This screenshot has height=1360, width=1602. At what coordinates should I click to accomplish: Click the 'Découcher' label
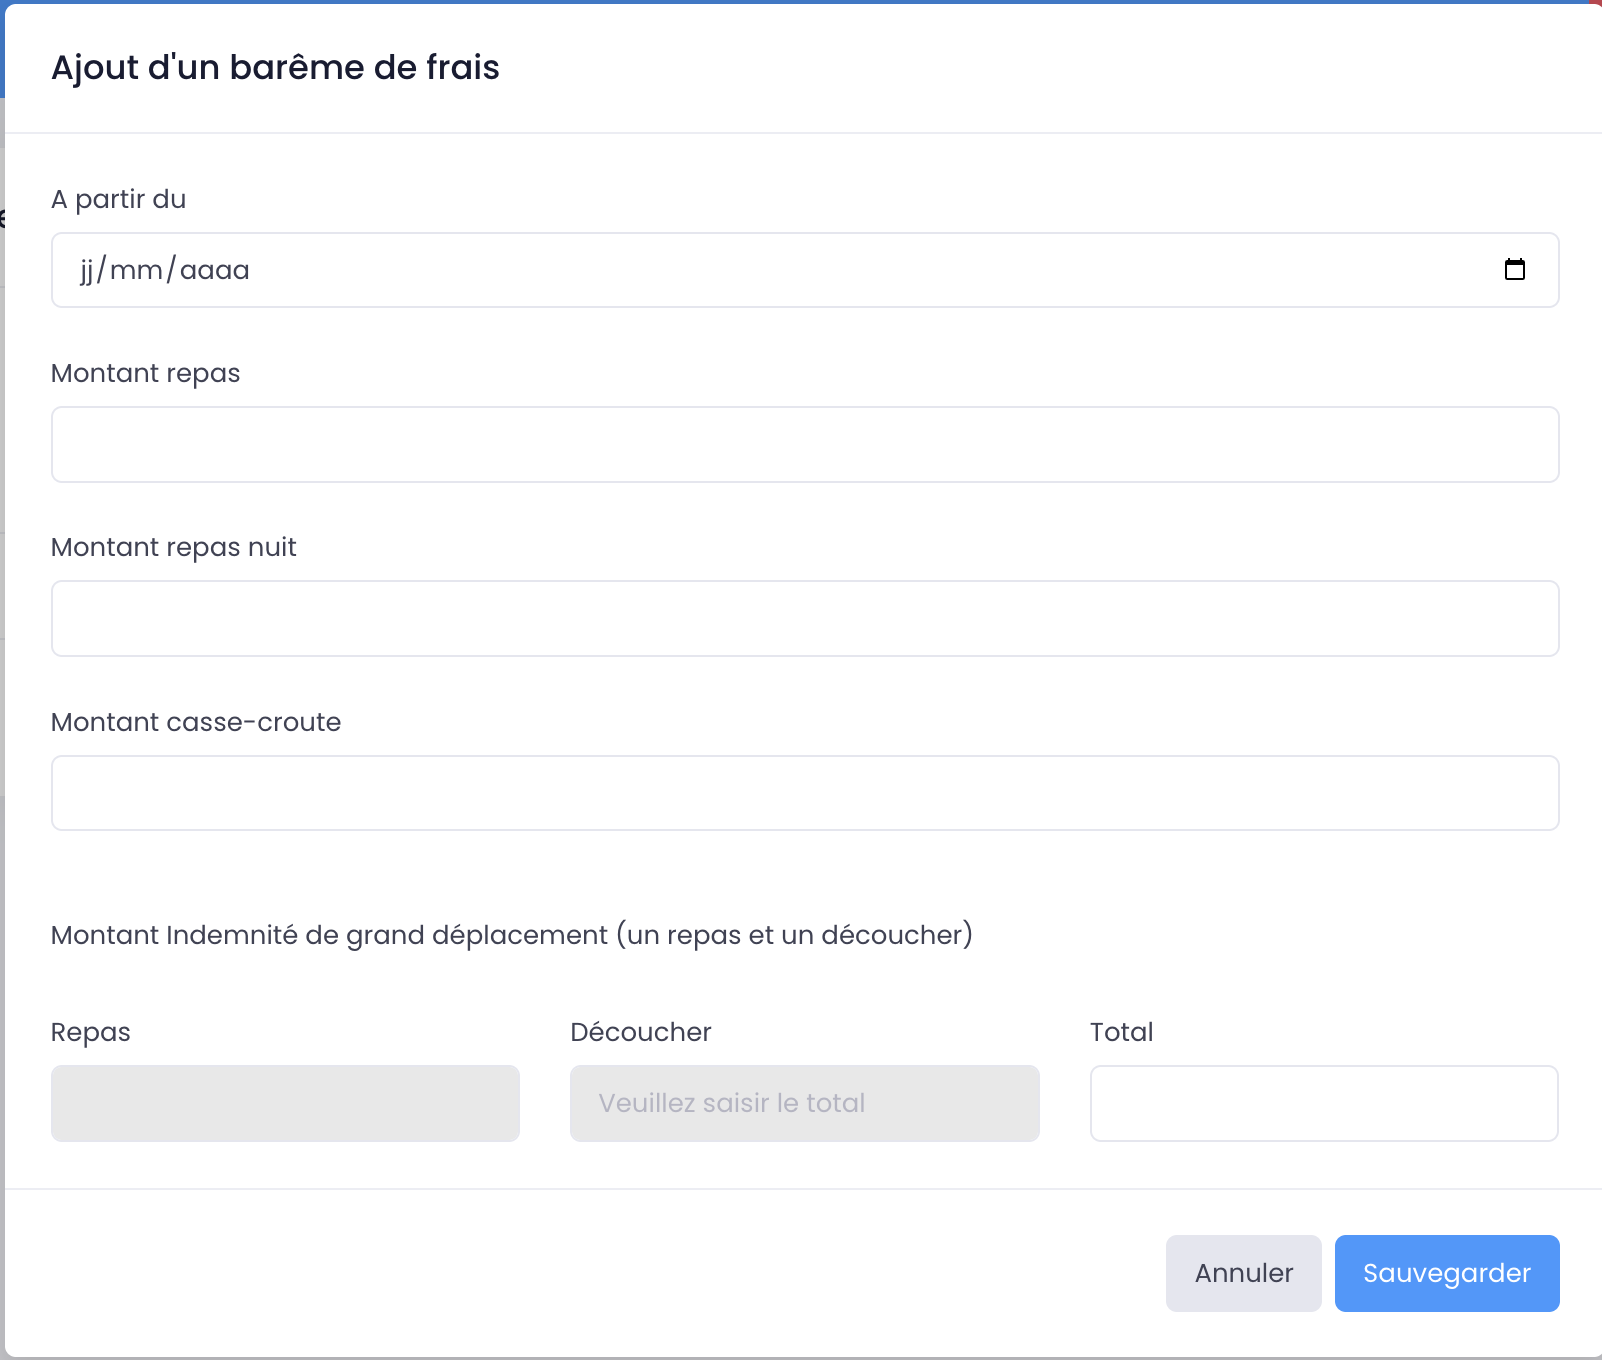640,1032
